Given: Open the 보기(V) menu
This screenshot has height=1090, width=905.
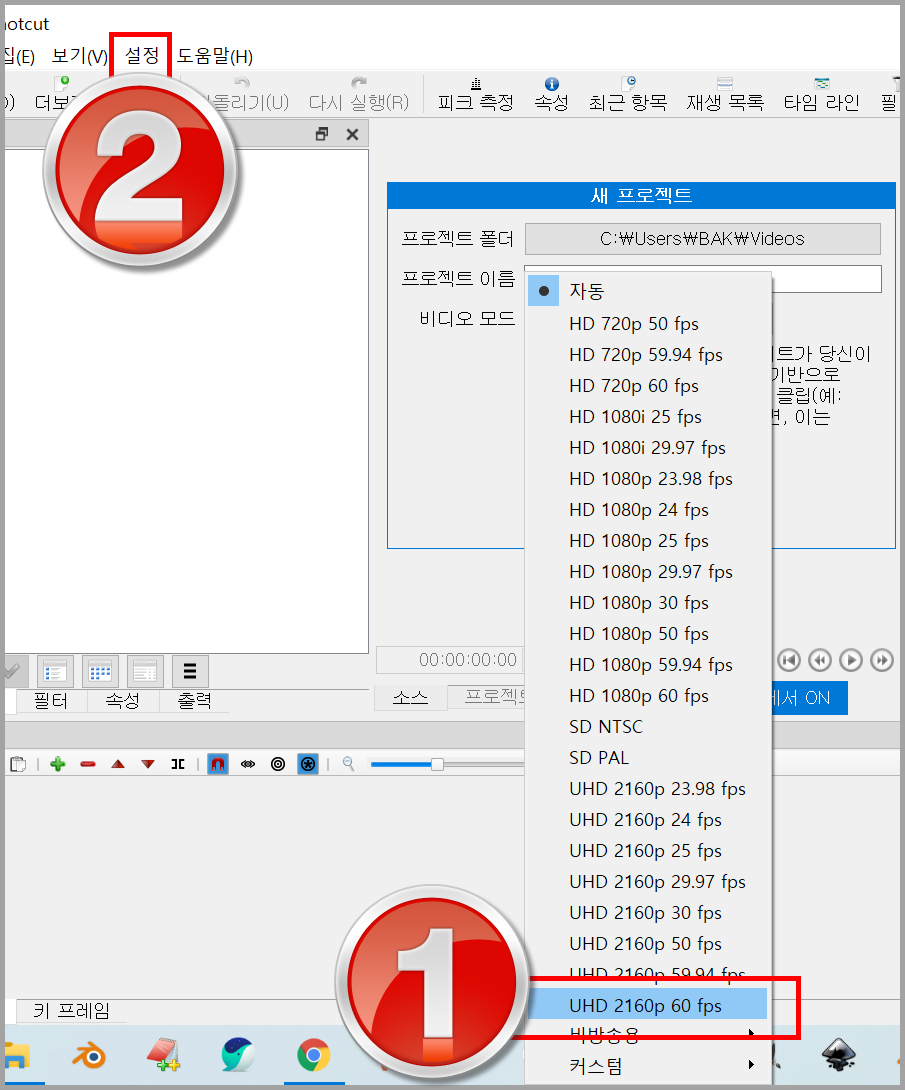Looking at the screenshot, I should [80, 56].
